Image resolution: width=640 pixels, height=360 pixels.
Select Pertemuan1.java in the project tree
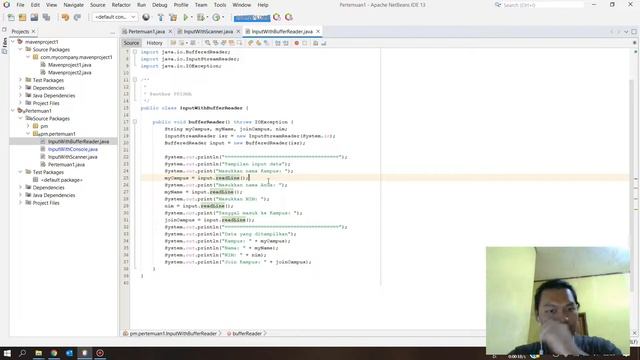pos(67,164)
